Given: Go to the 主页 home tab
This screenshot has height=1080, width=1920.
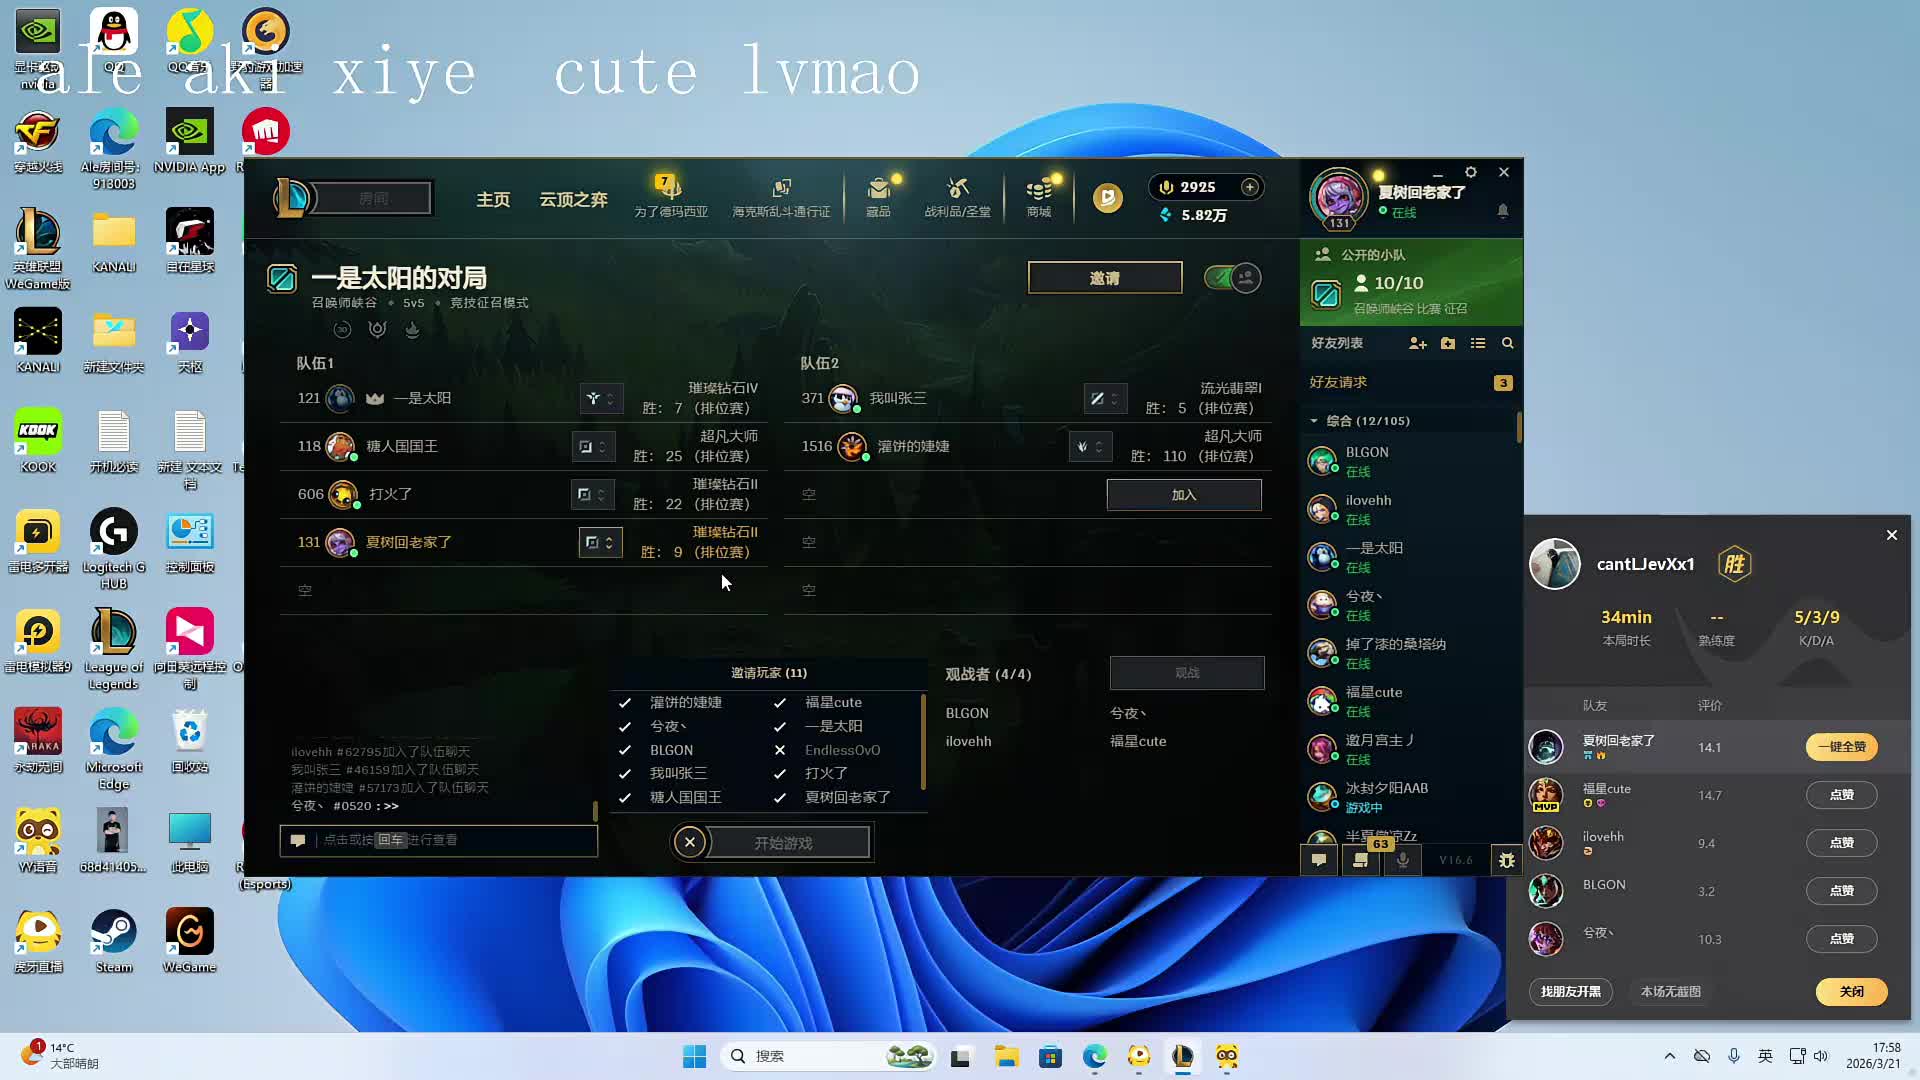Looking at the screenshot, I should [493, 199].
